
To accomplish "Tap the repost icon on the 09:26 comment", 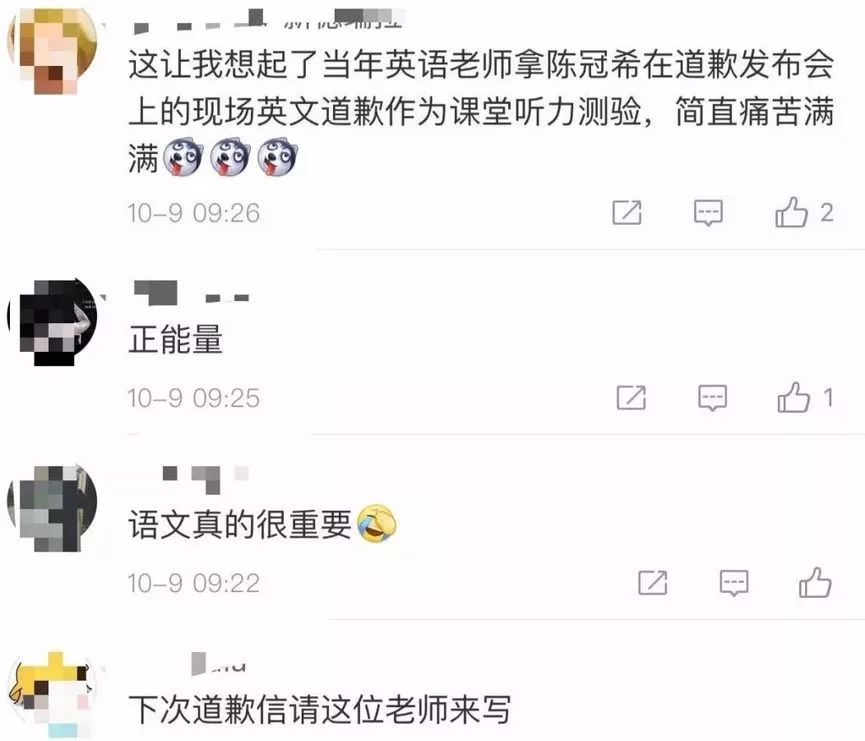I will [x=627, y=212].
